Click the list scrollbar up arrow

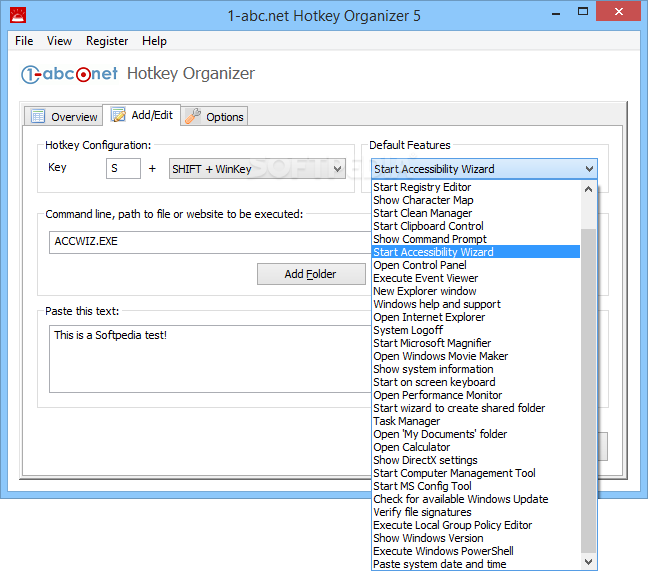[x=588, y=189]
